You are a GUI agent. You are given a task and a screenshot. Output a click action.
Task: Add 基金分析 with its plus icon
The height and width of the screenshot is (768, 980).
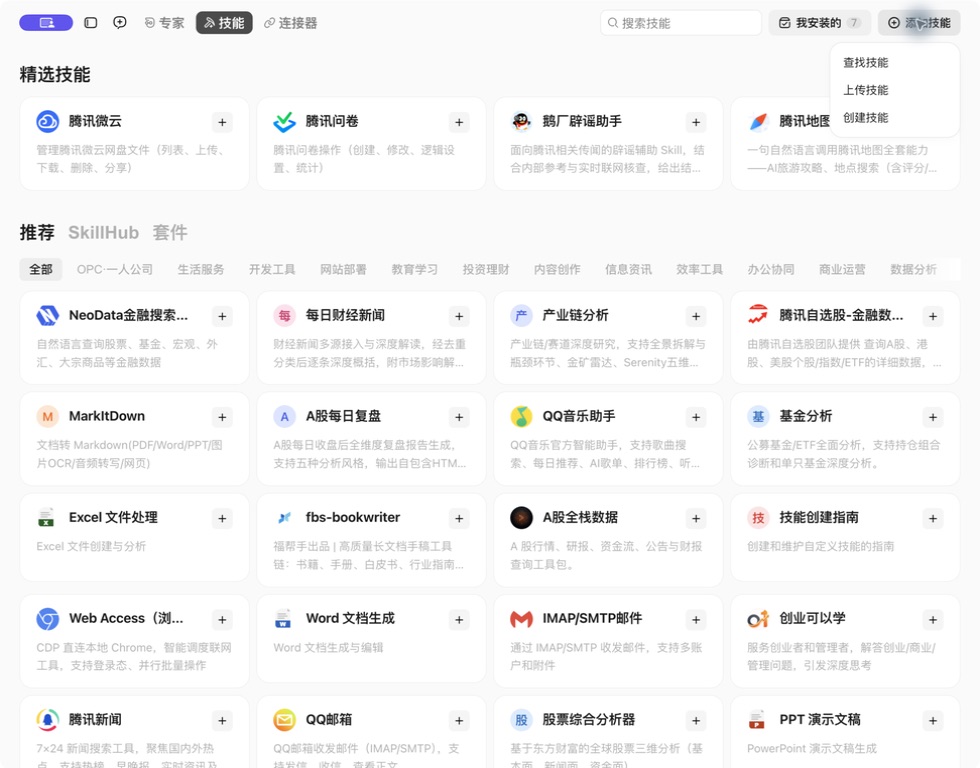pos(932,417)
